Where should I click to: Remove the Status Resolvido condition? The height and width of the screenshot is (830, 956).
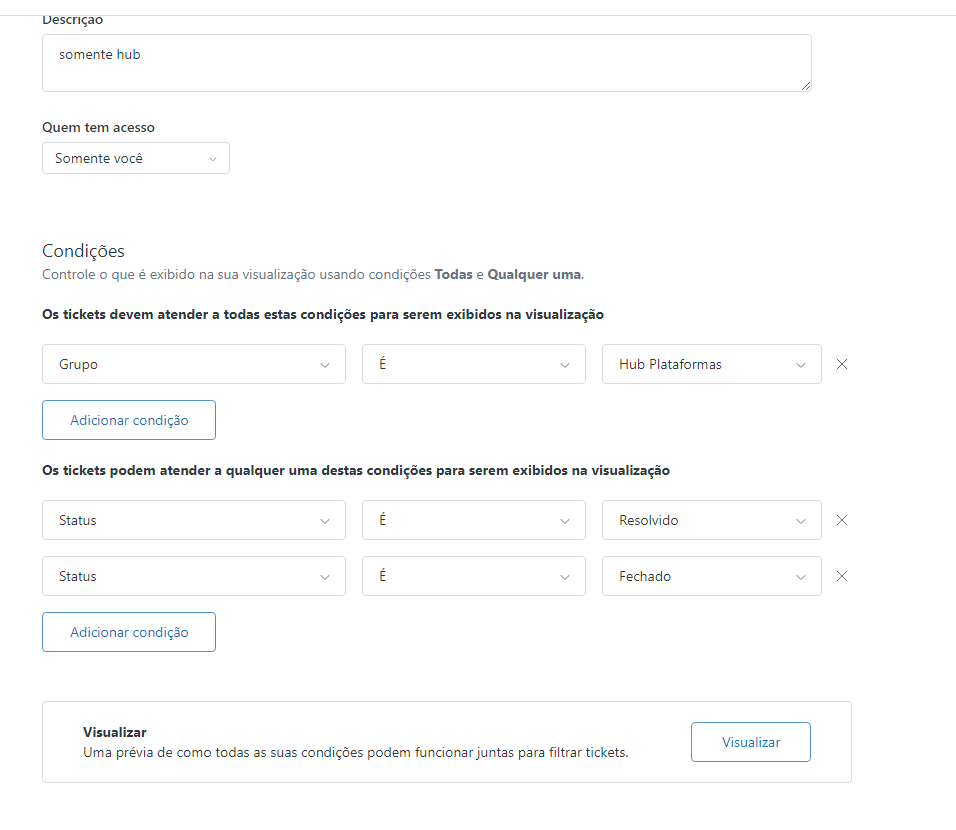pos(842,520)
